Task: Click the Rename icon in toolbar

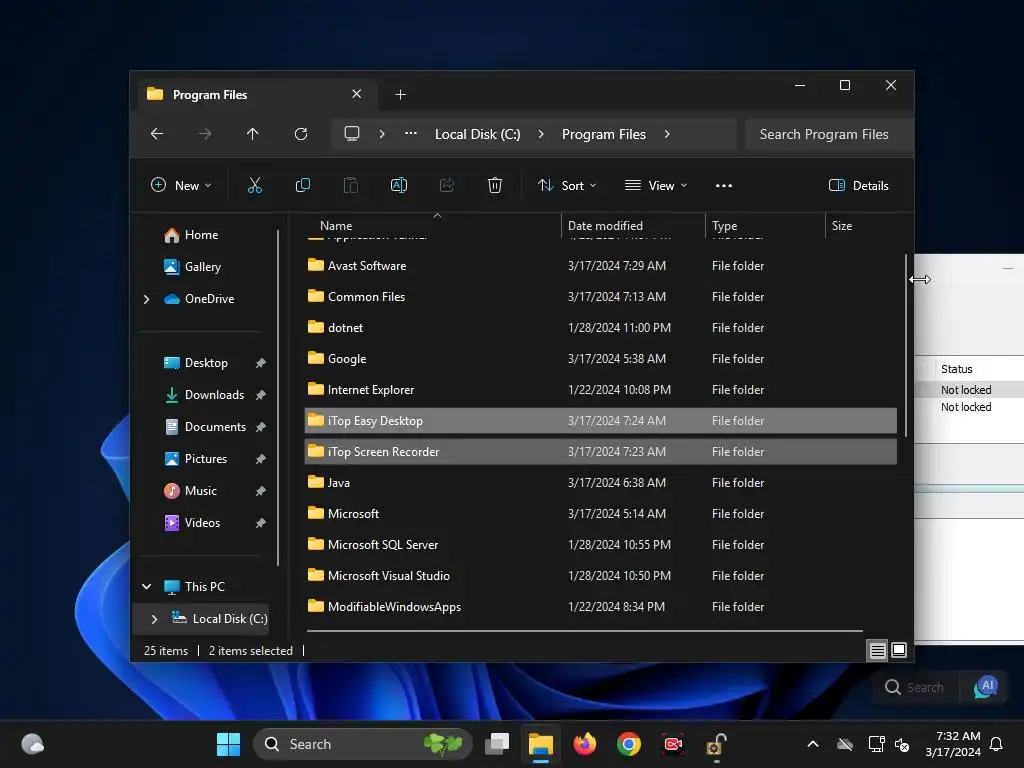Action: coord(398,185)
